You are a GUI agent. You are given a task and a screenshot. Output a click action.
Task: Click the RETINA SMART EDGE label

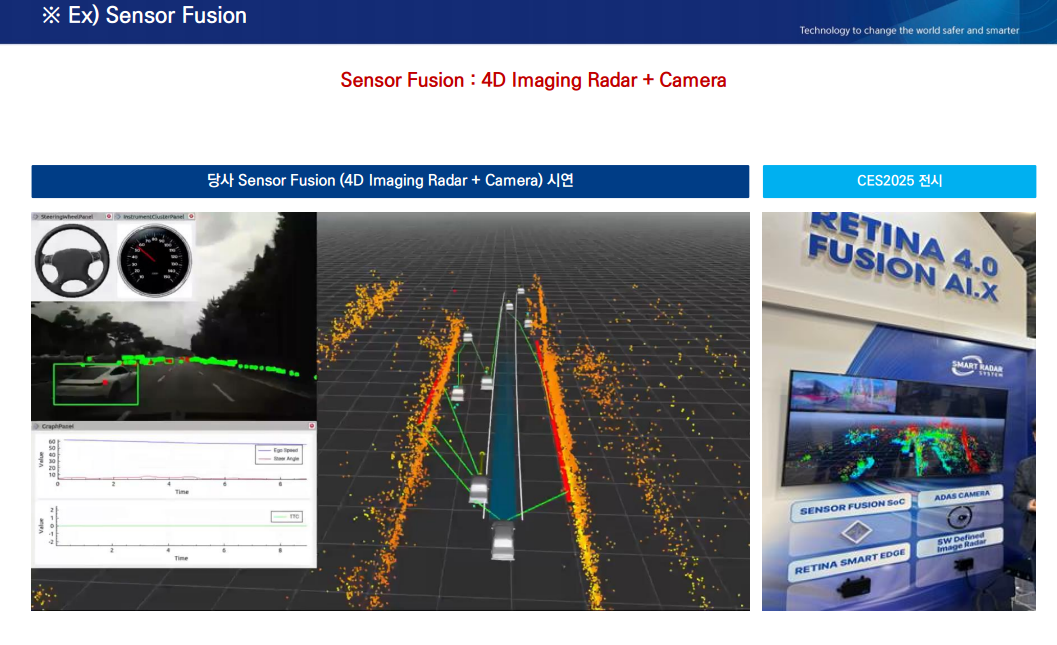pyautogui.click(x=849, y=562)
